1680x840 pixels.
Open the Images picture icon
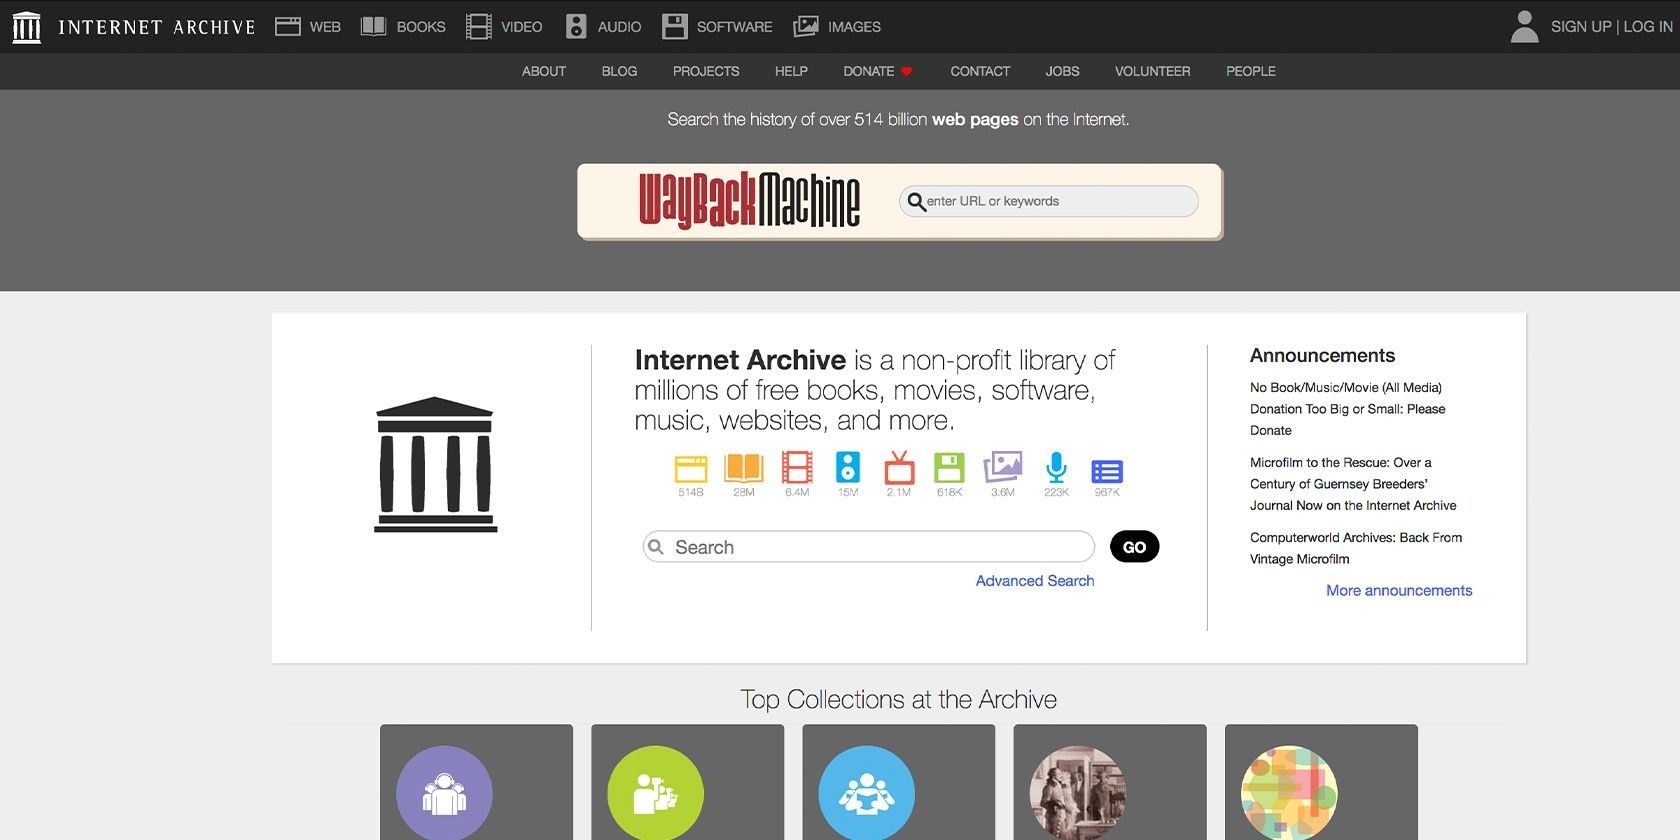click(806, 27)
